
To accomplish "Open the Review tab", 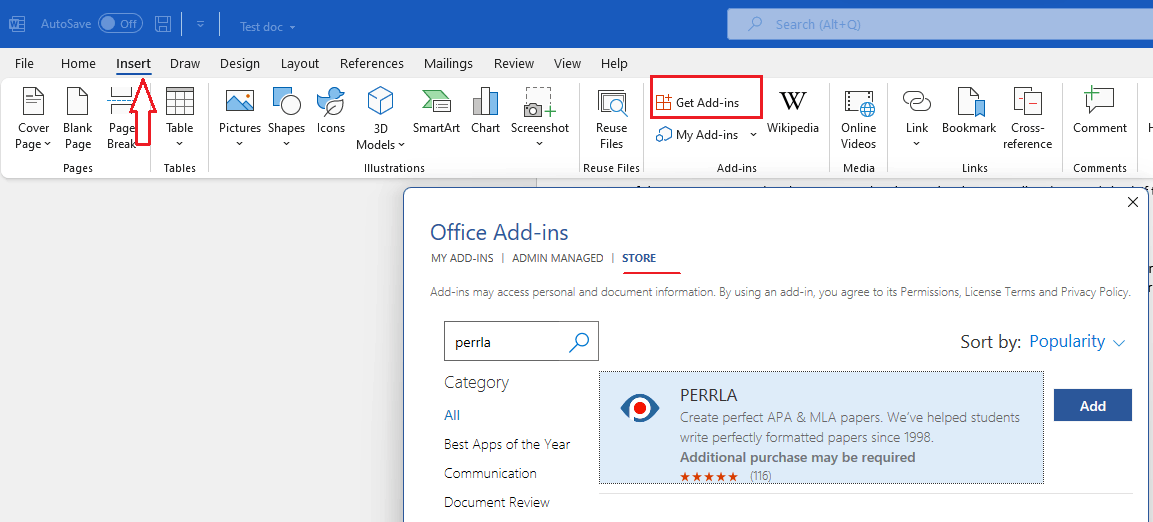I will tap(513, 63).
